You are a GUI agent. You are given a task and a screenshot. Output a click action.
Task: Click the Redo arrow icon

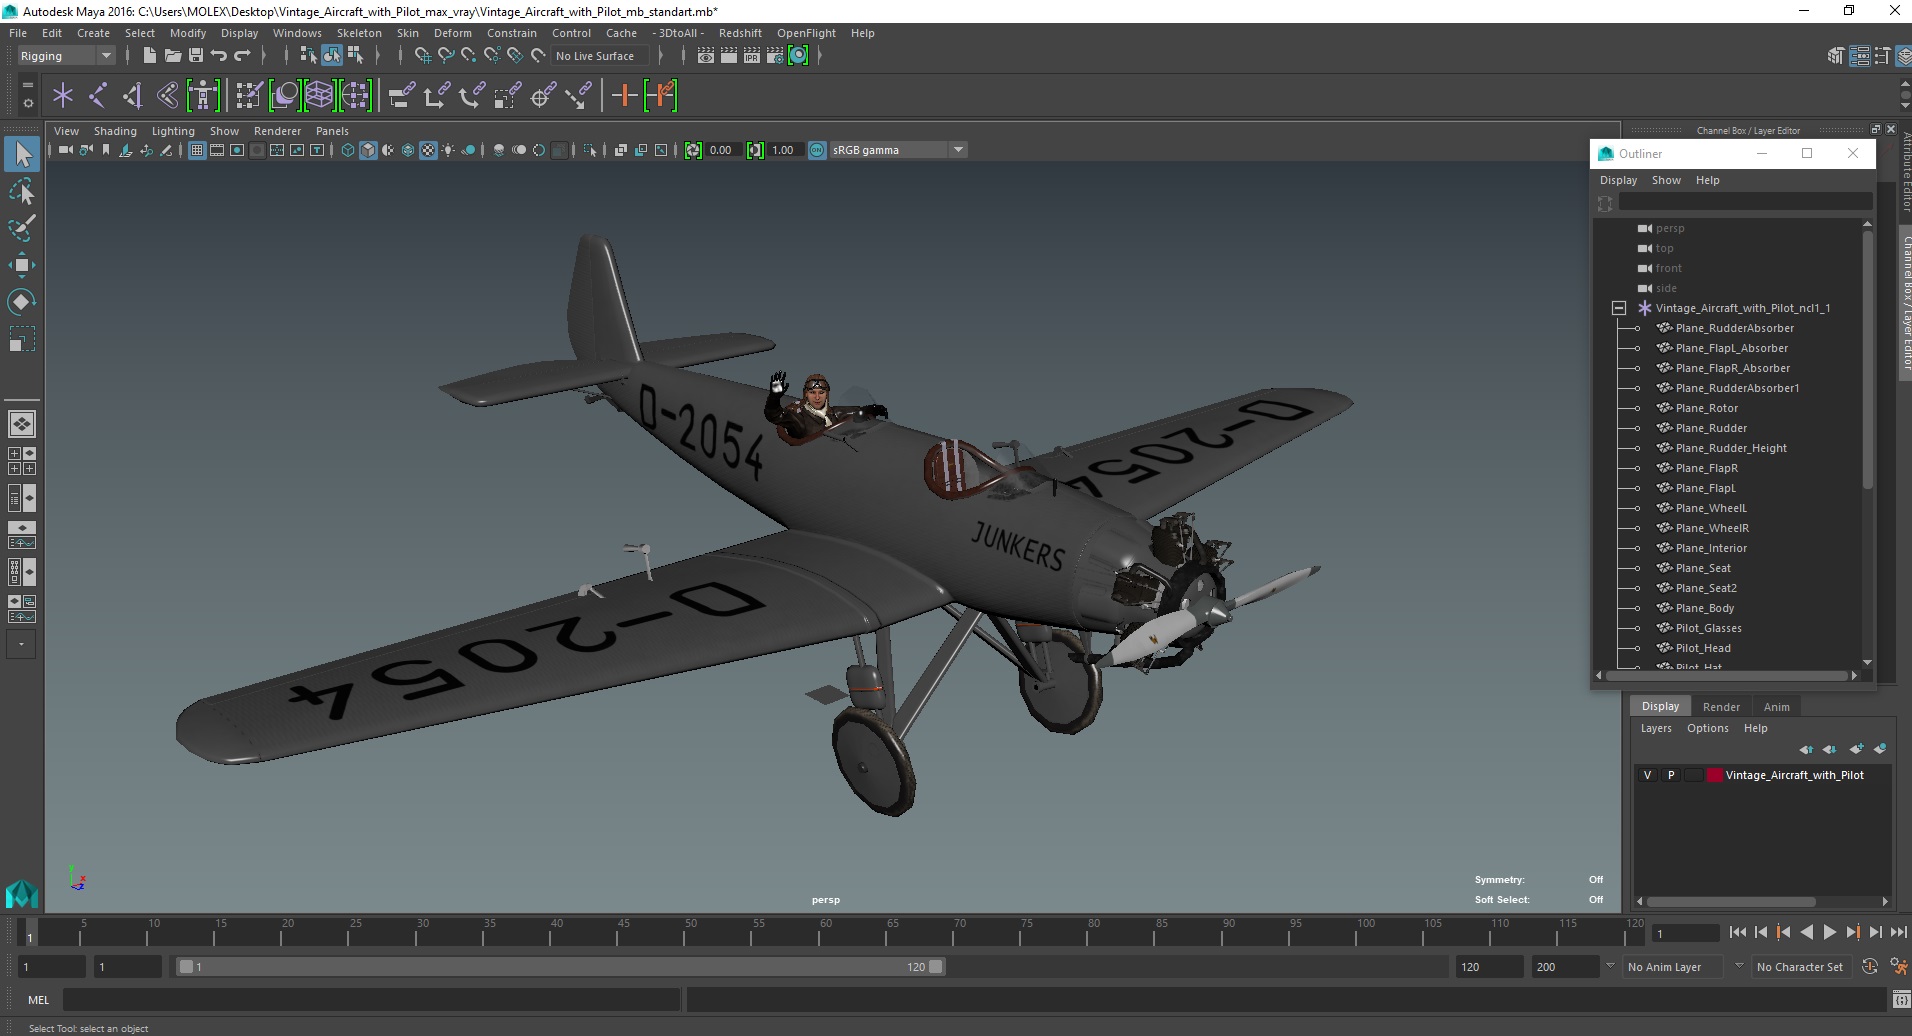[x=242, y=56]
